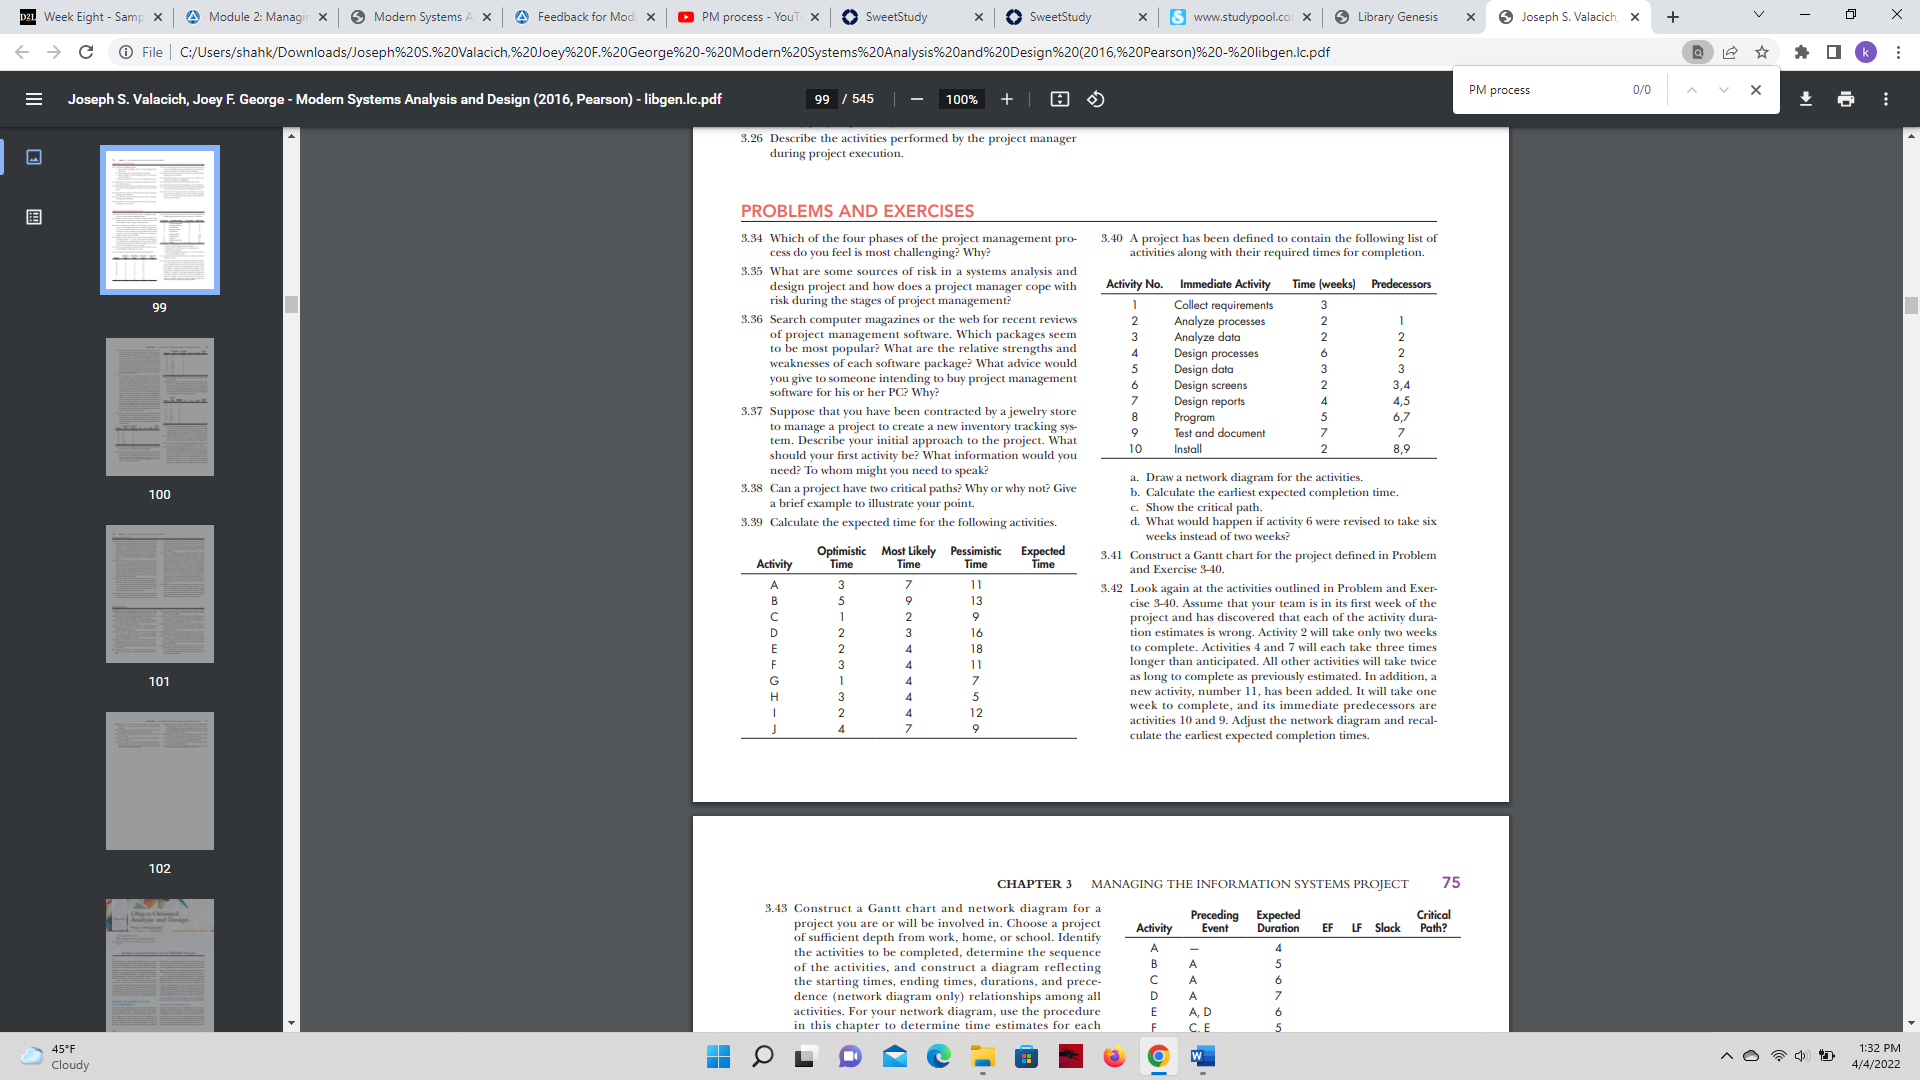The image size is (1920, 1080).
Task: Open Microsoft Word from the taskbar
Action: [x=1203, y=1056]
